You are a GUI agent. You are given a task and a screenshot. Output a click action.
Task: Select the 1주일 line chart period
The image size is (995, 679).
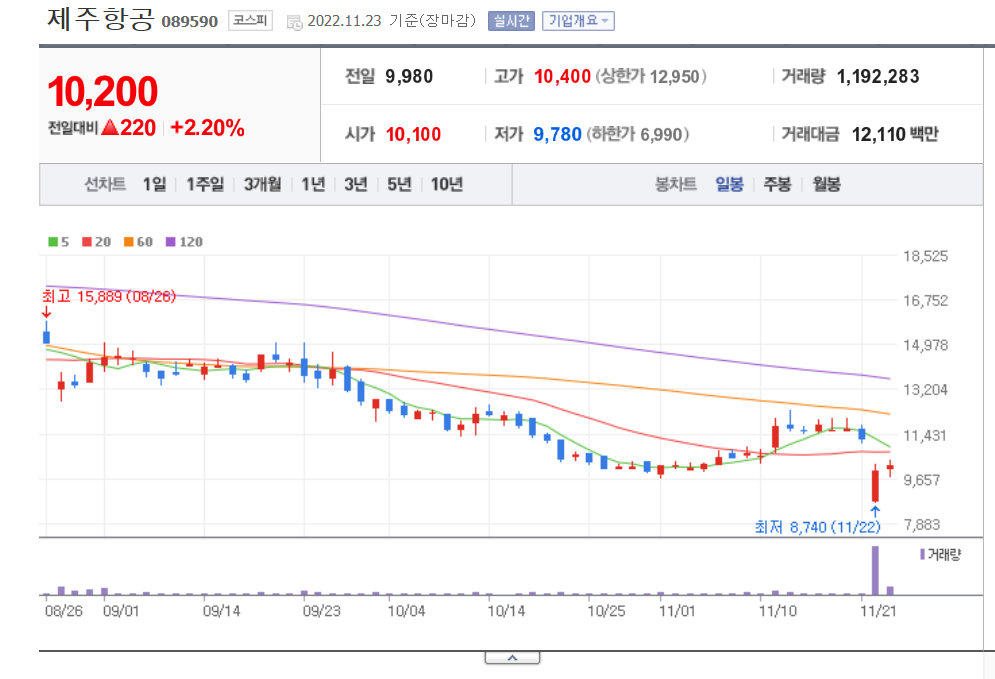pyautogui.click(x=205, y=184)
